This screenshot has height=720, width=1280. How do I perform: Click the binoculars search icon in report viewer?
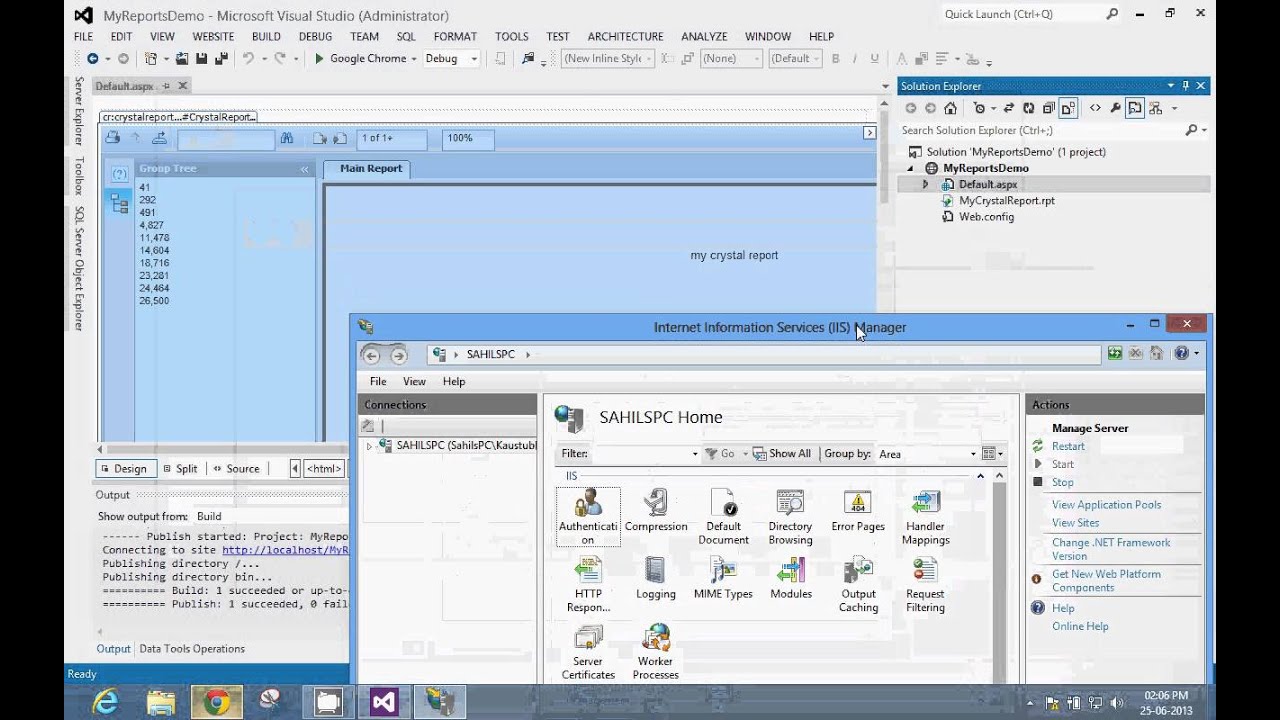(x=287, y=138)
